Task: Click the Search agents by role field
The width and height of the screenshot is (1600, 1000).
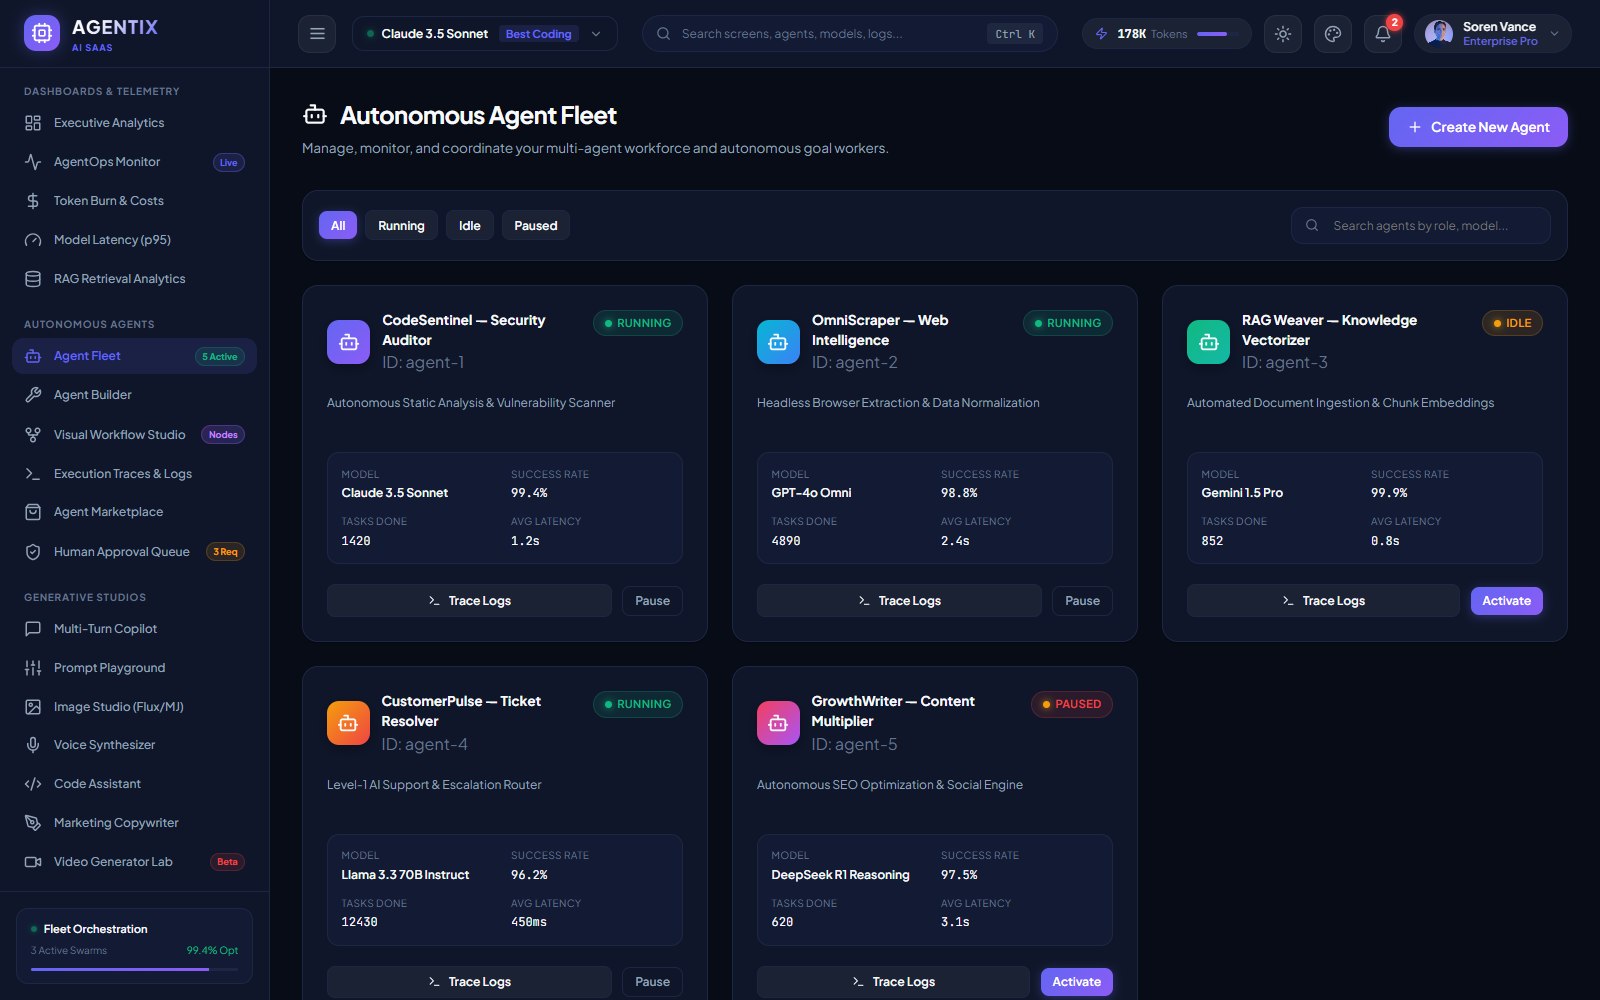Action: (x=1420, y=226)
